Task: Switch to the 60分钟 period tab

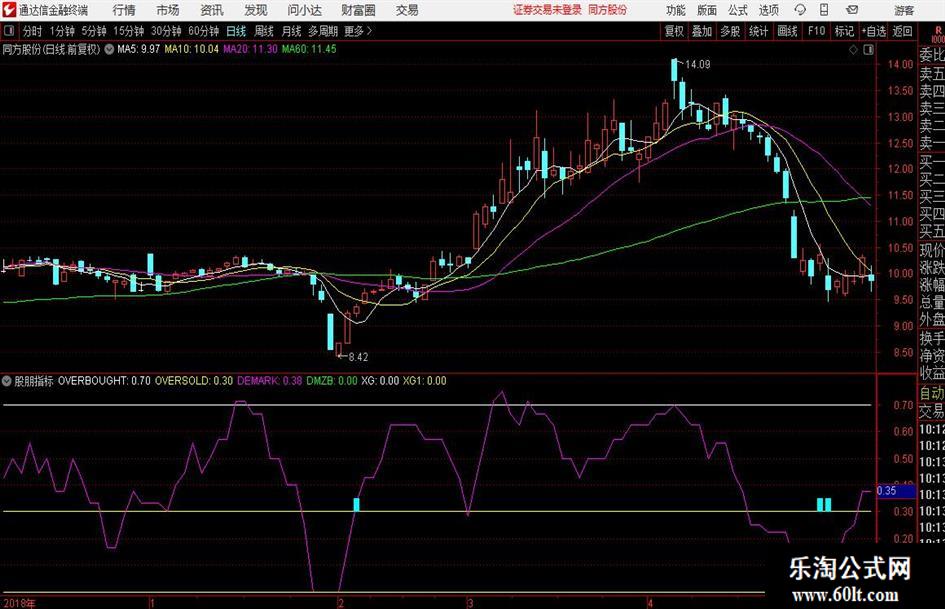Action: pyautogui.click(x=204, y=31)
